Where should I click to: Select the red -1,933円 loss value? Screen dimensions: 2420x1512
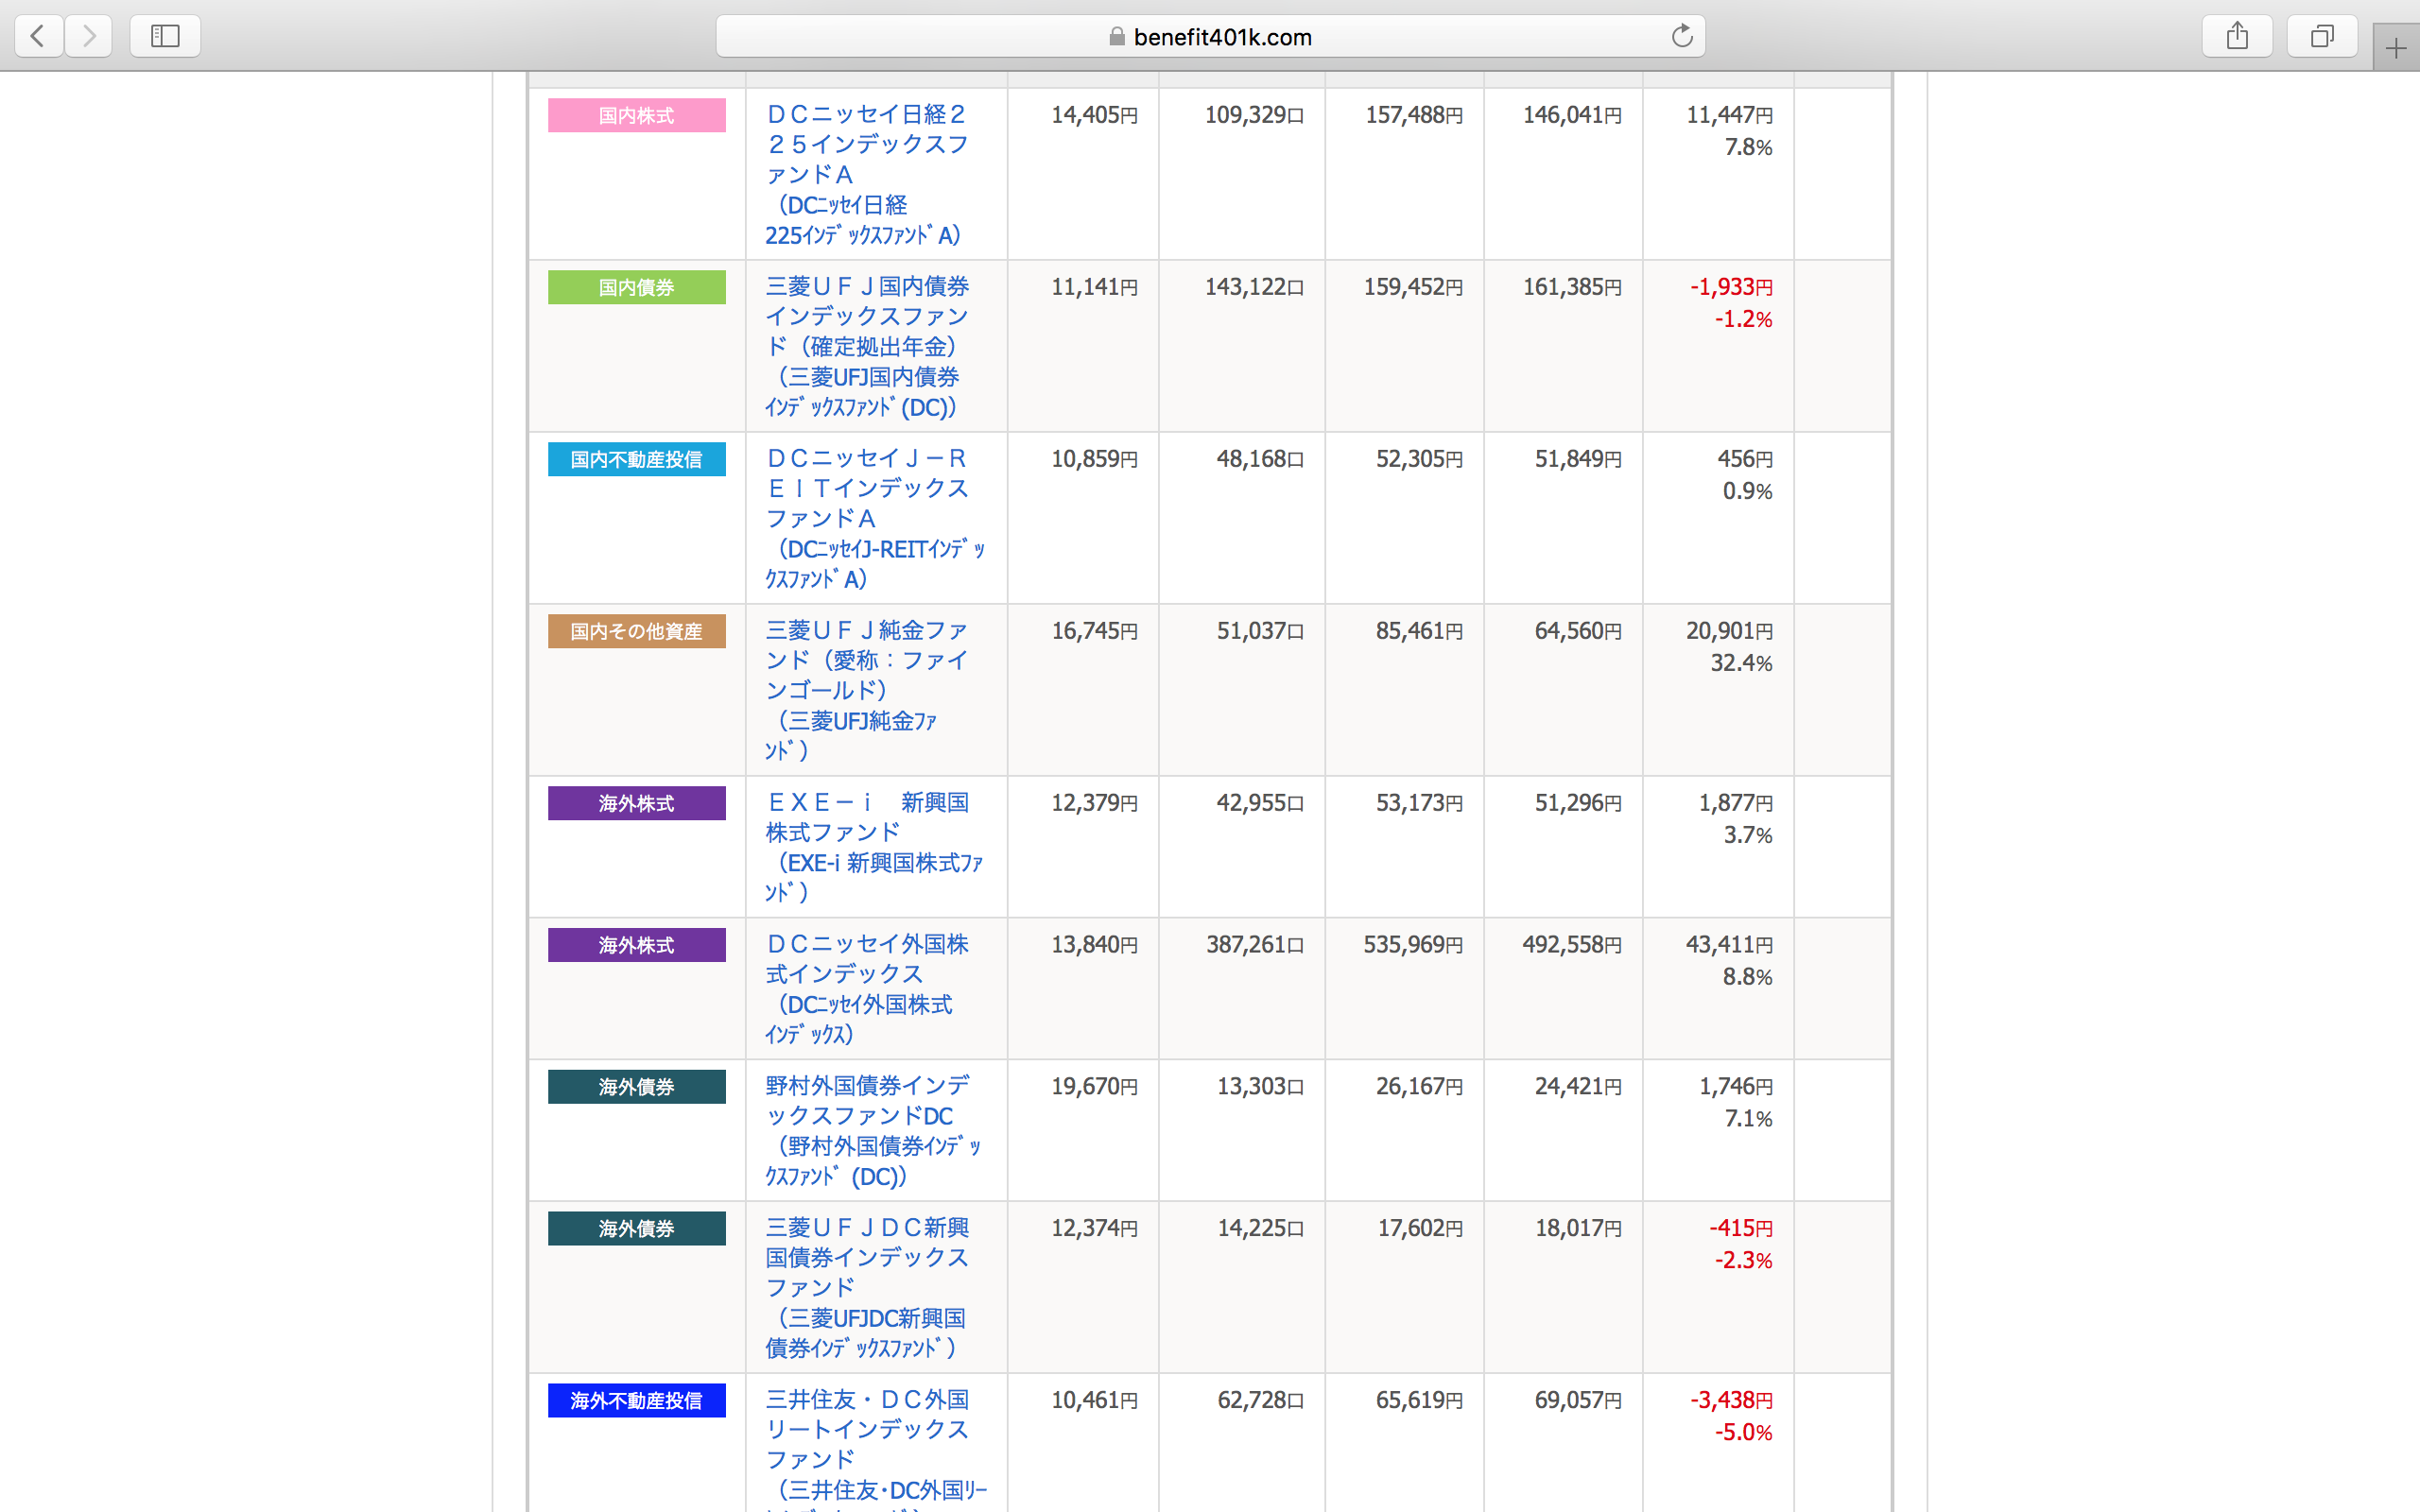click(x=1732, y=287)
